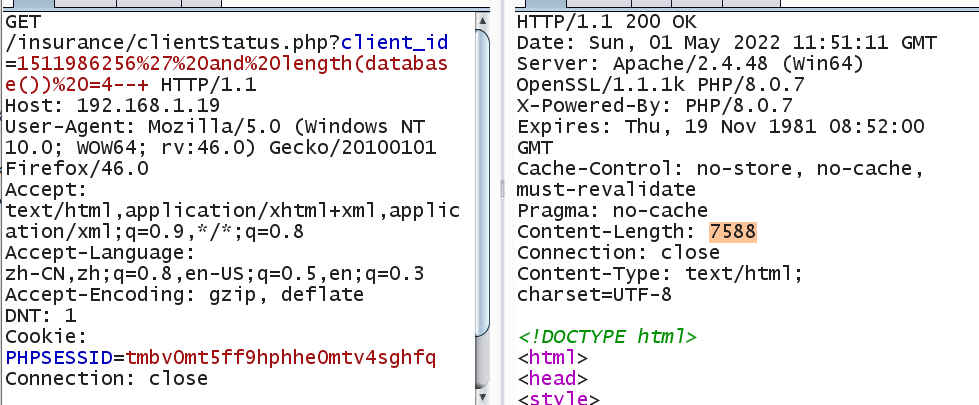Click the "User-Agent: Mozilla/5.0" header line
This screenshot has width=979, height=405.
click(215, 127)
